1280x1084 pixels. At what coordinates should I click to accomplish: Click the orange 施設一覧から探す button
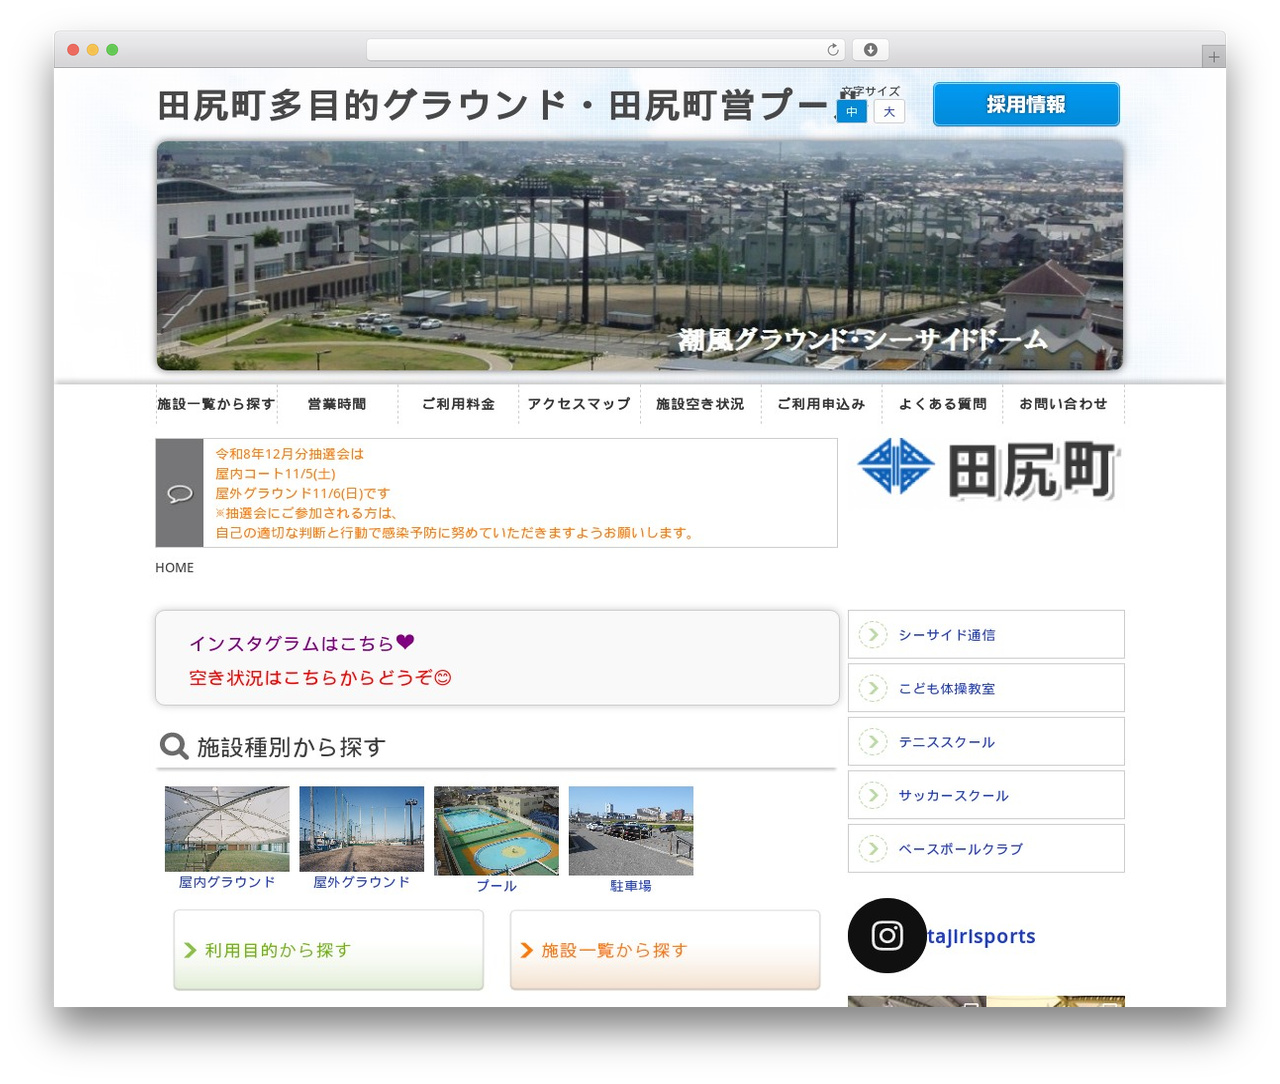(665, 950)
